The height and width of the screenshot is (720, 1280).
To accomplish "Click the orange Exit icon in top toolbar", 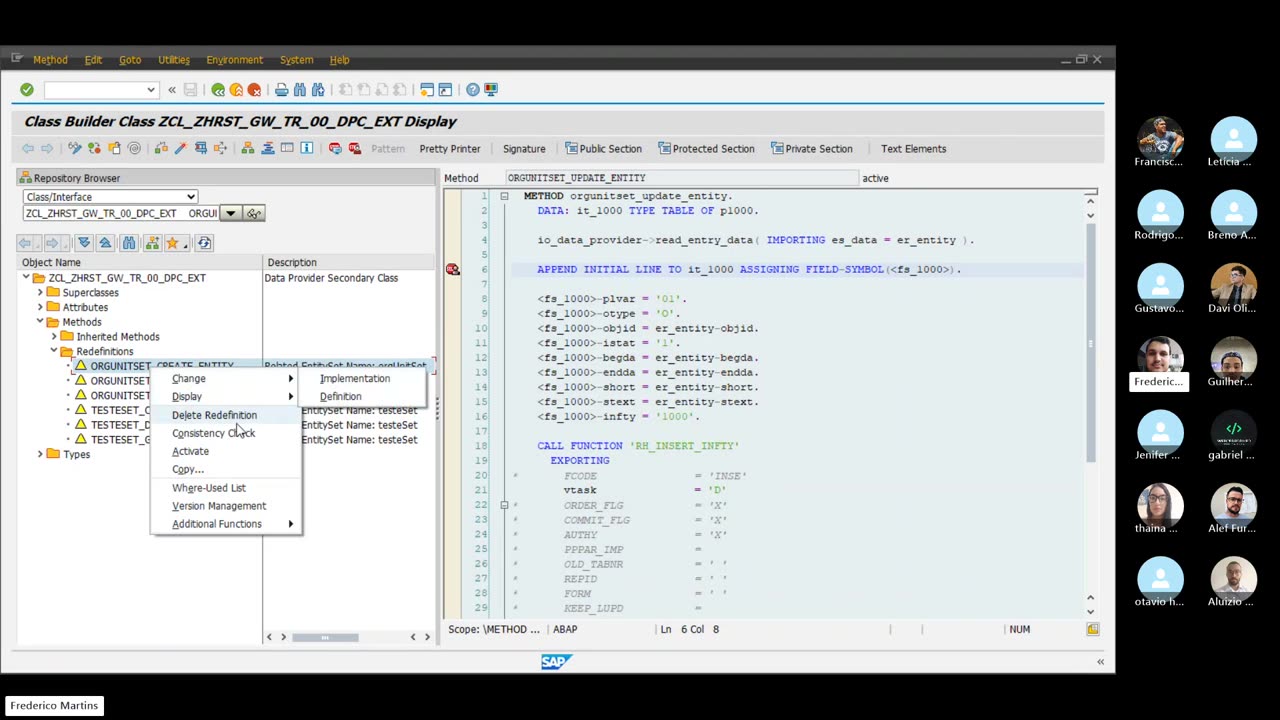I will click(236, 90).
